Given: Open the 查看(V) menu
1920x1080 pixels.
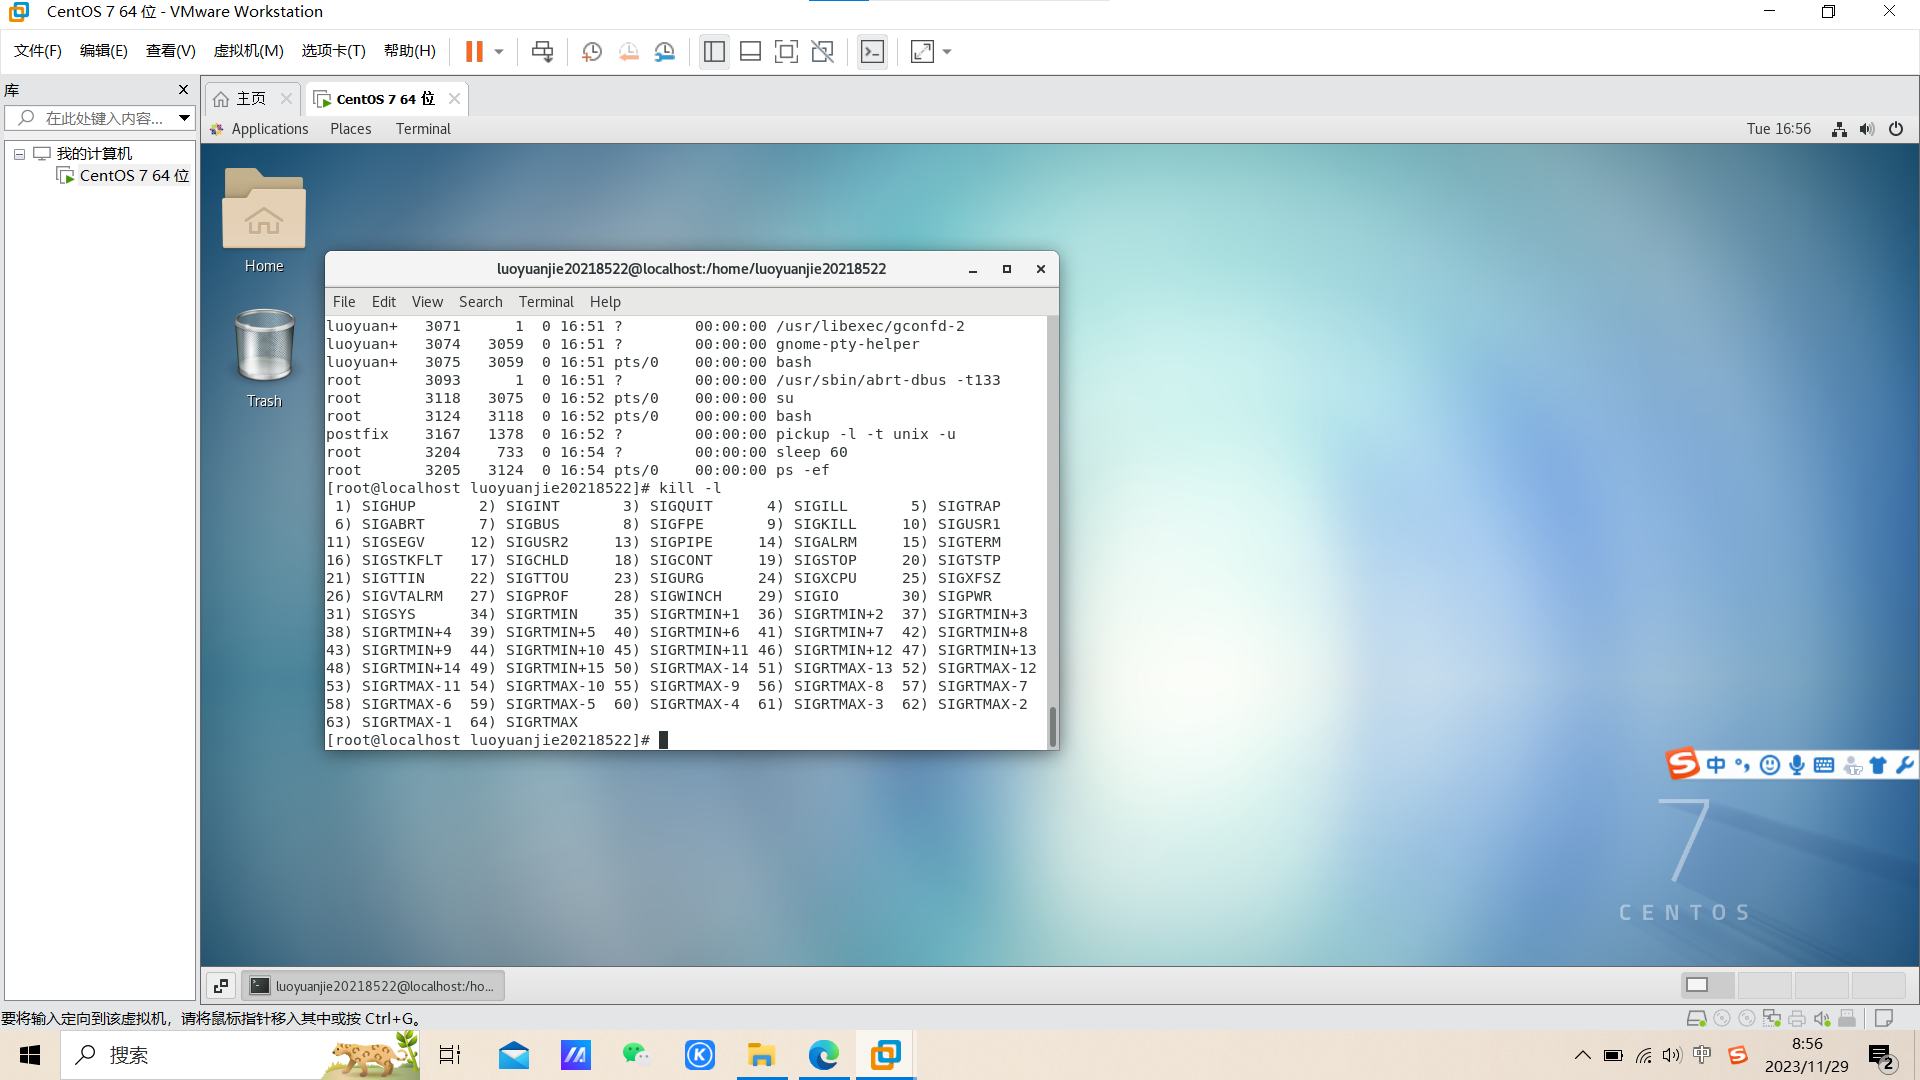Looking at the screenshot, I should (171, 51).
